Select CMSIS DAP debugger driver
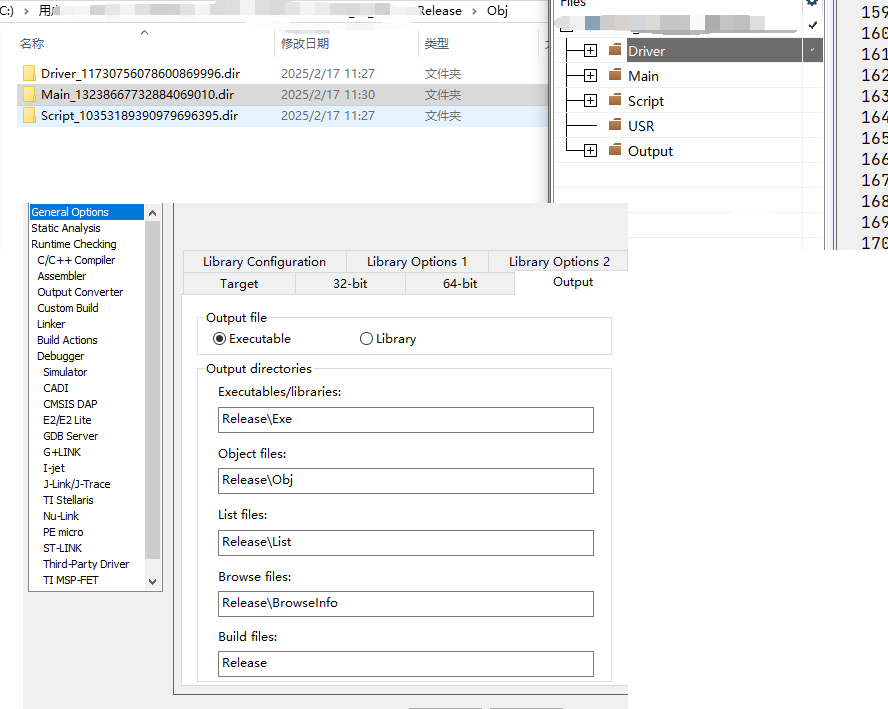Viewport: 888px width, 709px height. [70, 404]
